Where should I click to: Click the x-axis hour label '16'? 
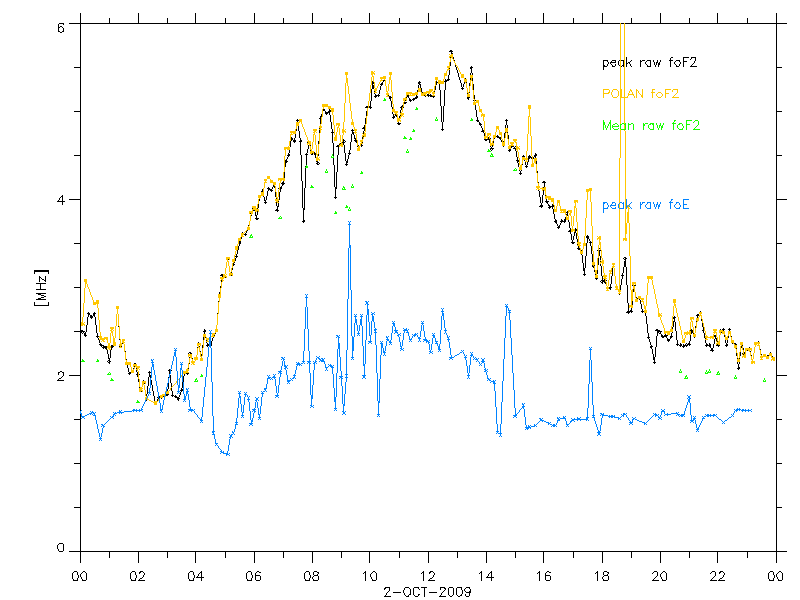click(x=544, y=577)
